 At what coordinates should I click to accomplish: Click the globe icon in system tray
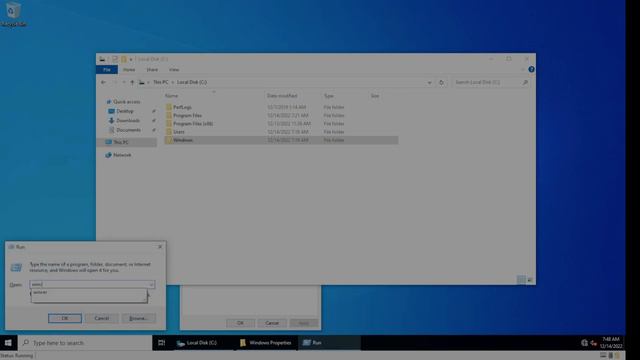click(584, 343)
